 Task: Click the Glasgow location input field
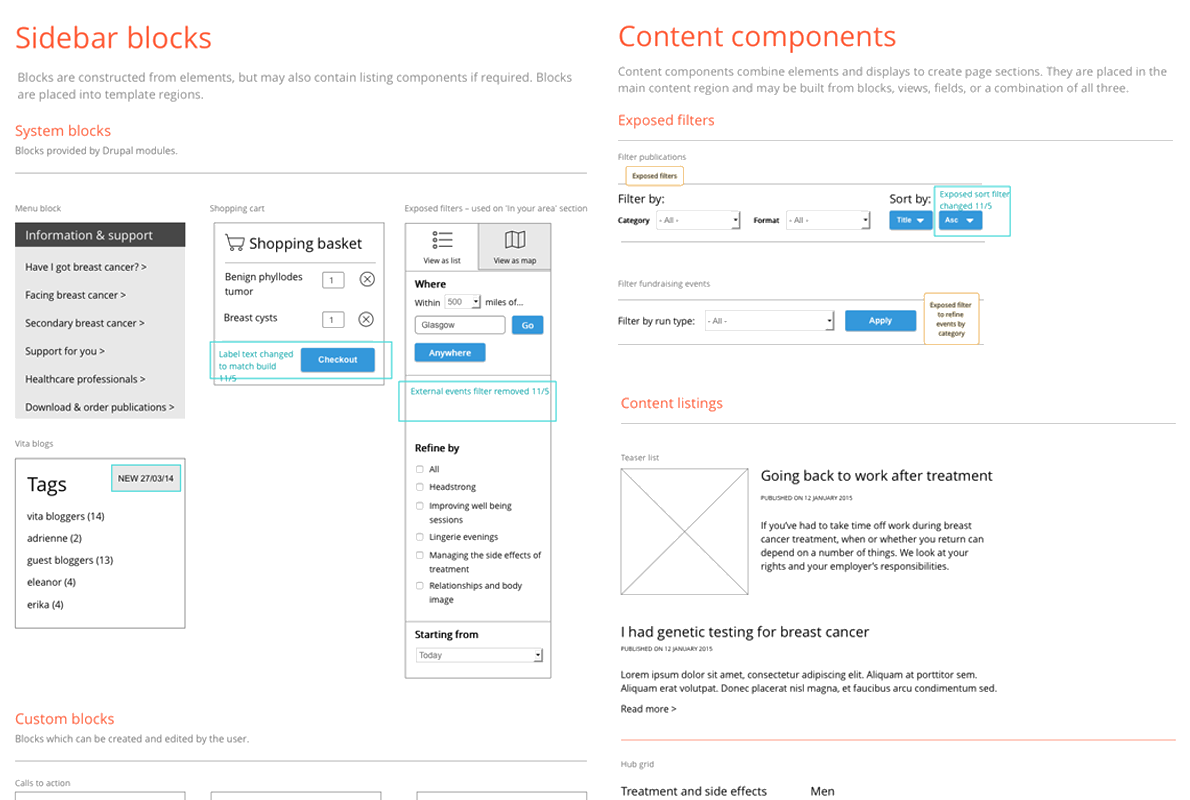tap(460, 325)
